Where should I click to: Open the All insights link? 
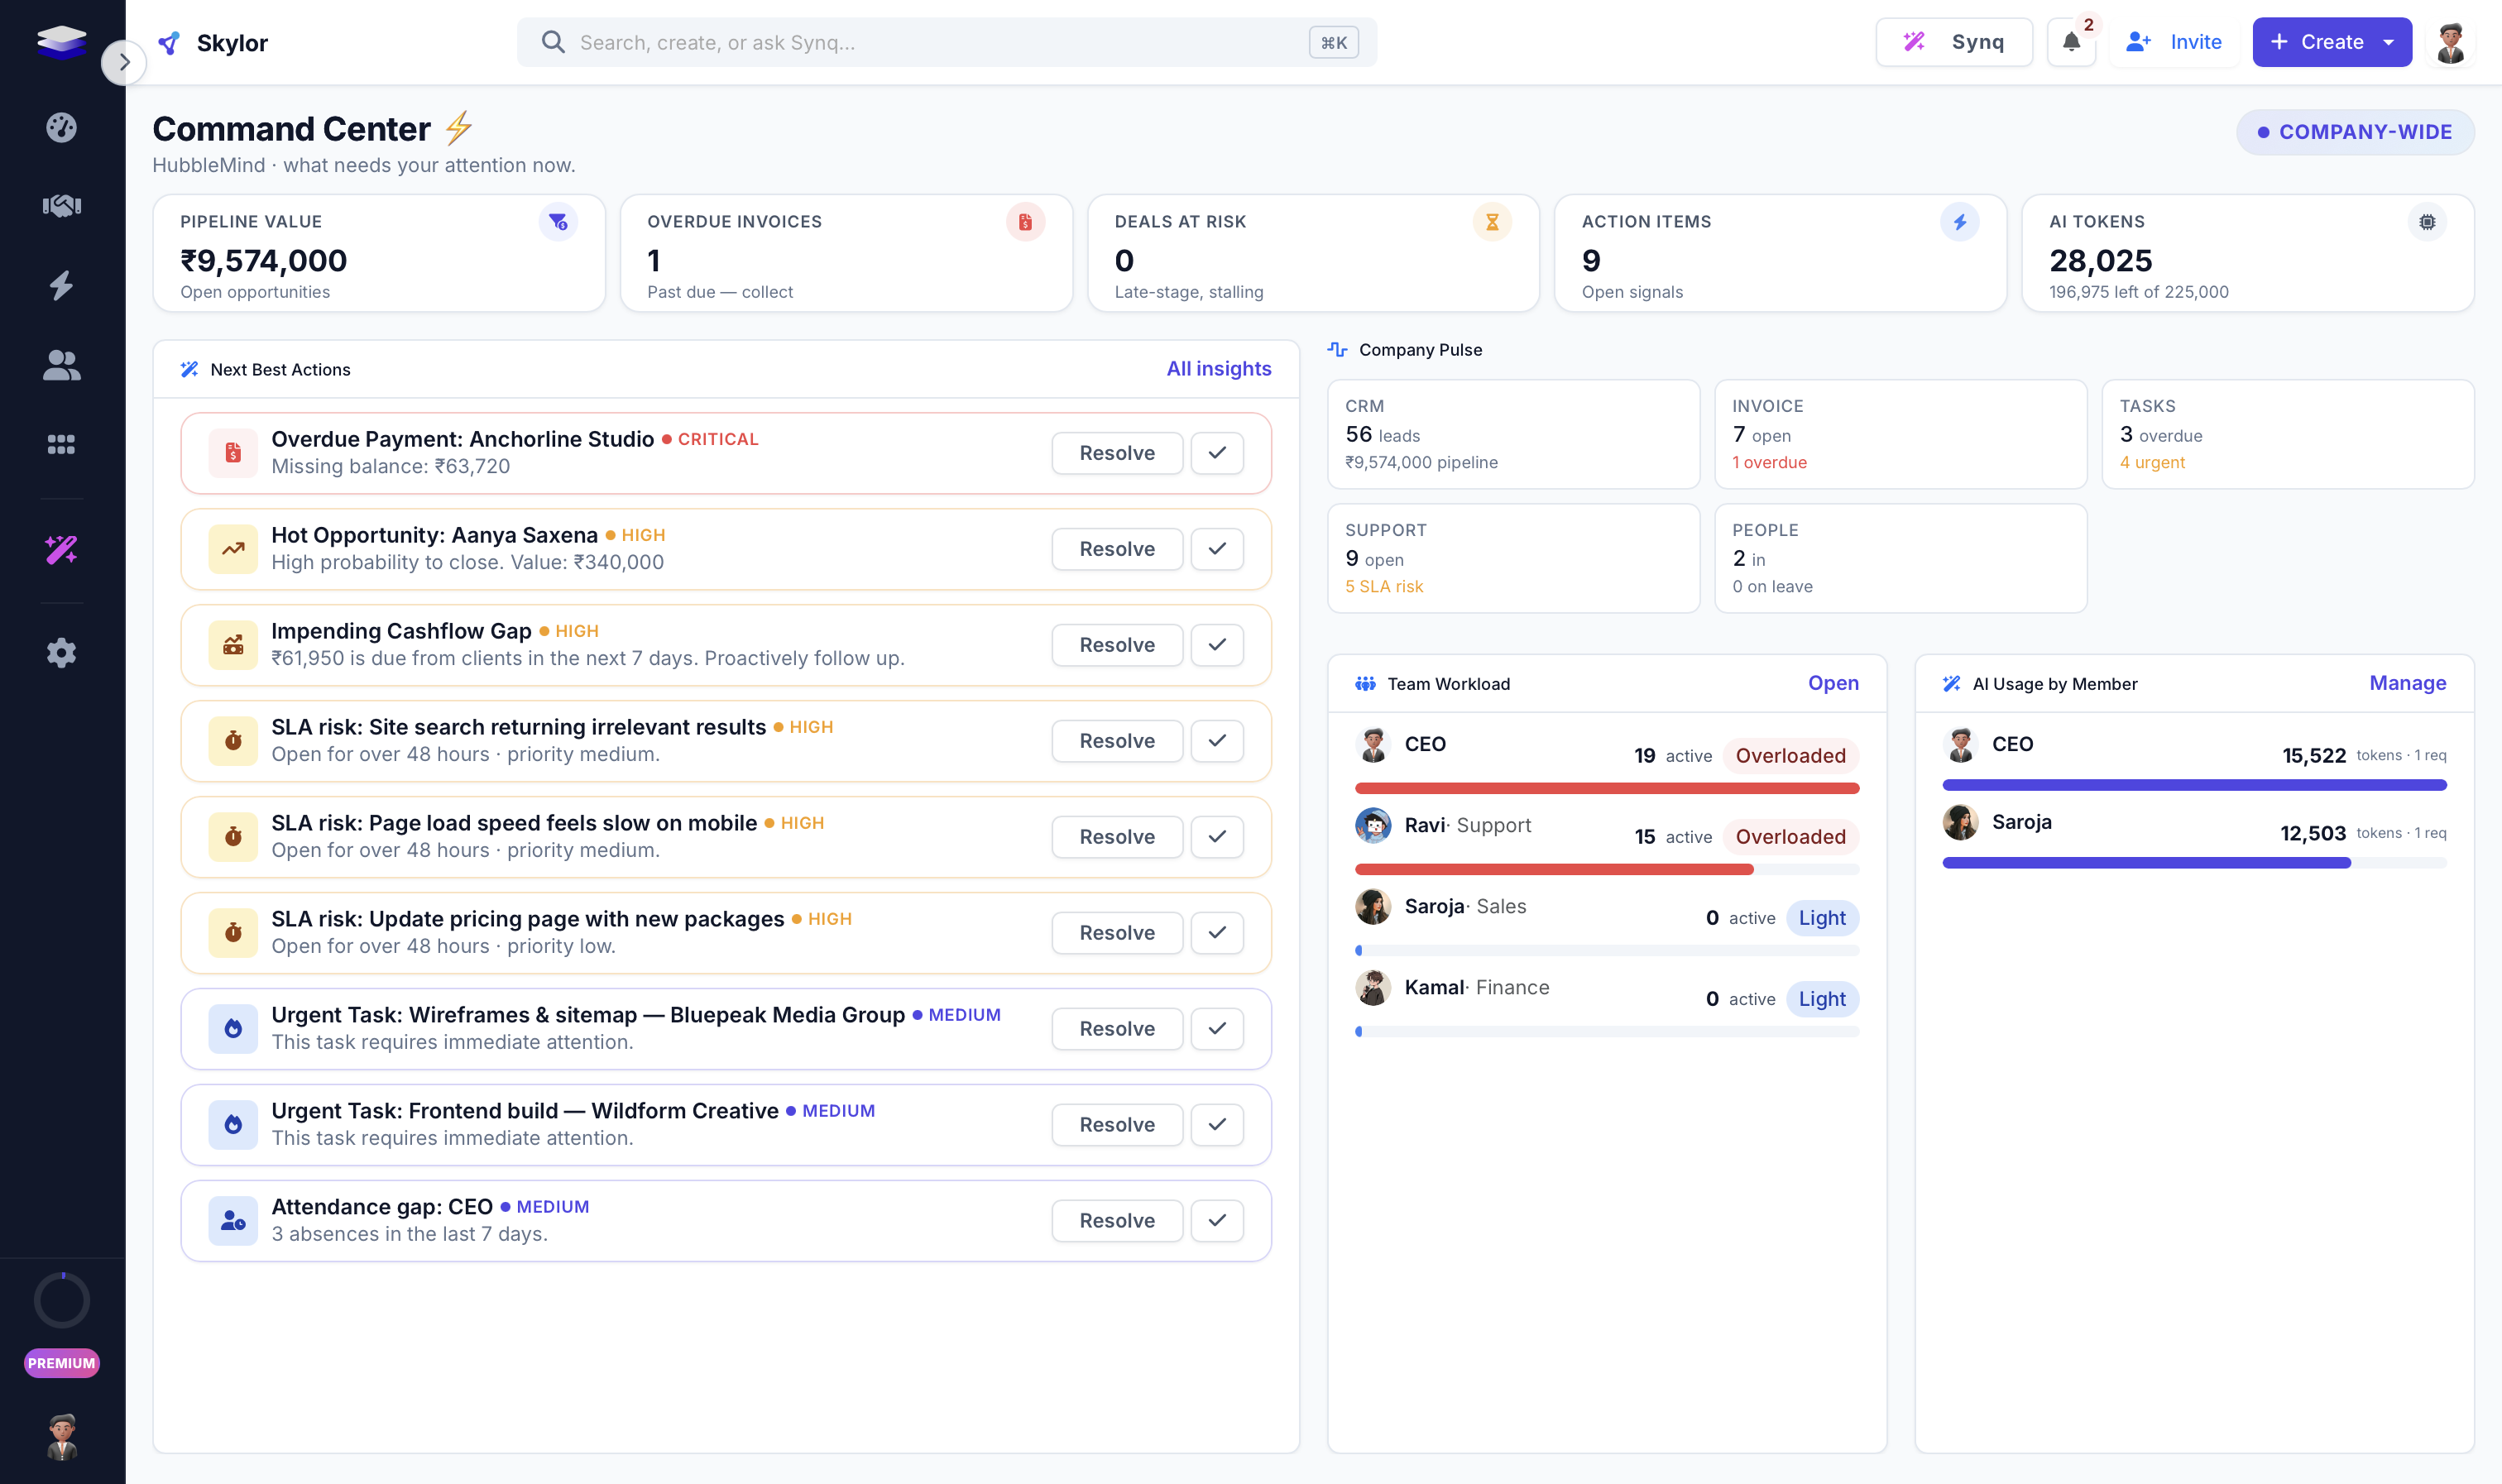pos(1218,369)
